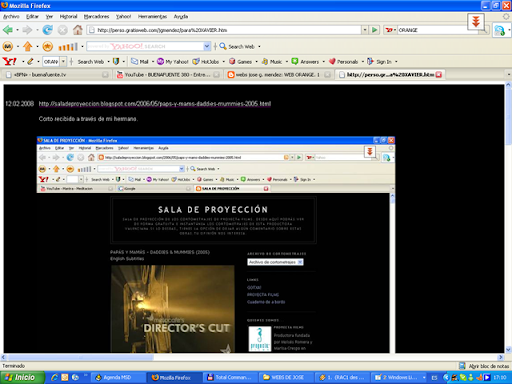Image resolution: width=512 pixels, height=384 pixels.
Task: Open the Home page icon
Action: tap(78, 30)
